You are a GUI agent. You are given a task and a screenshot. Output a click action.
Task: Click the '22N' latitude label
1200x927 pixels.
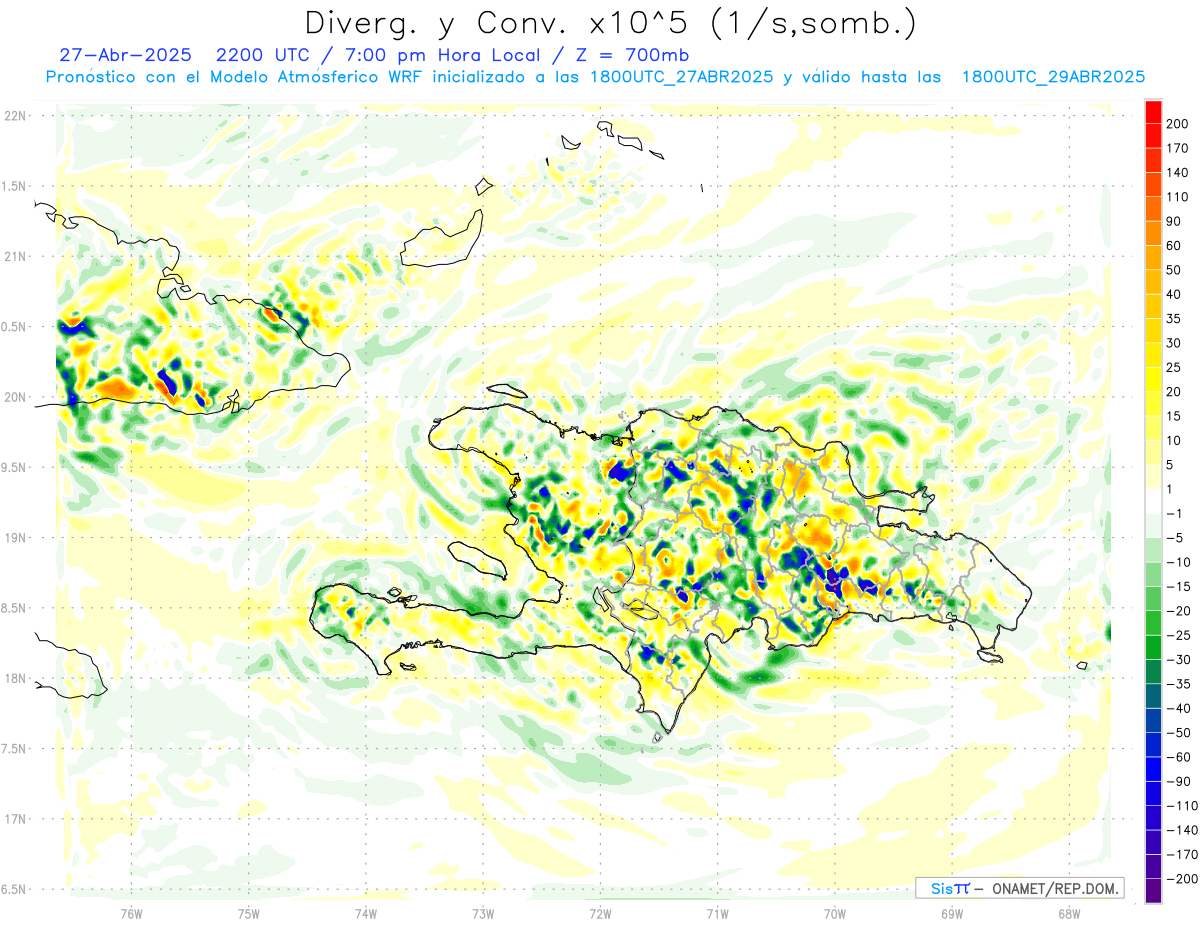(x=14, y=115)
